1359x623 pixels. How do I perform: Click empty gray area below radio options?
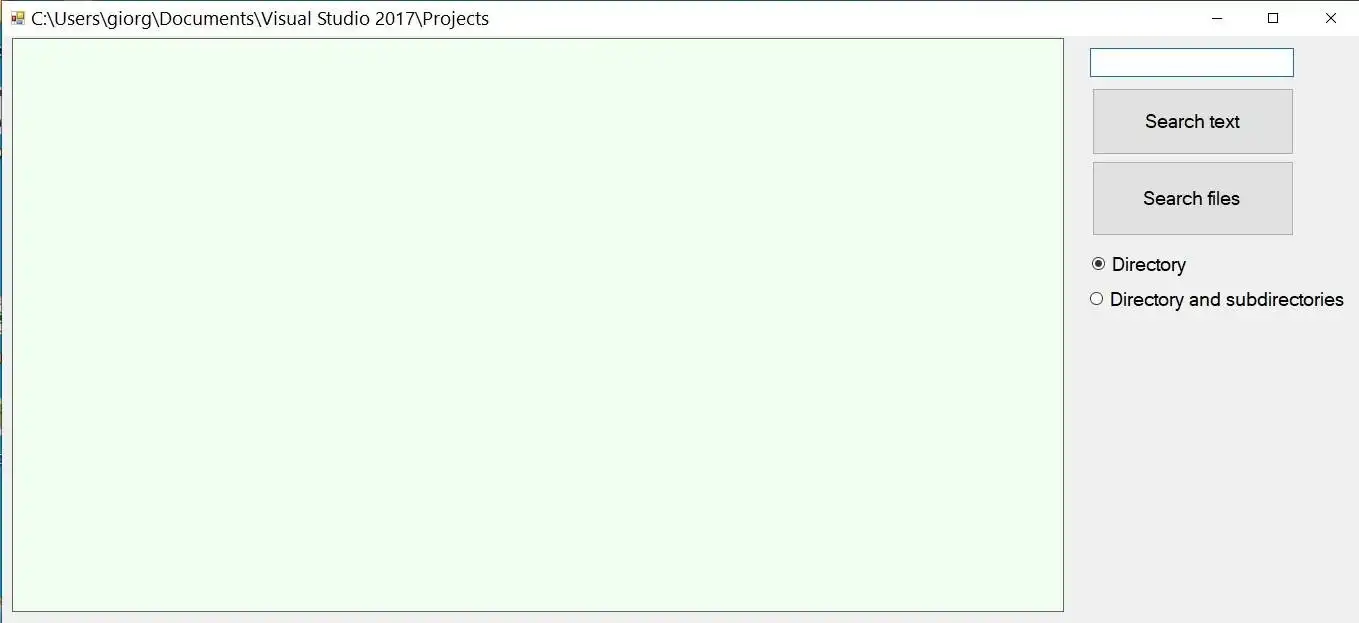coord(1212,460)
